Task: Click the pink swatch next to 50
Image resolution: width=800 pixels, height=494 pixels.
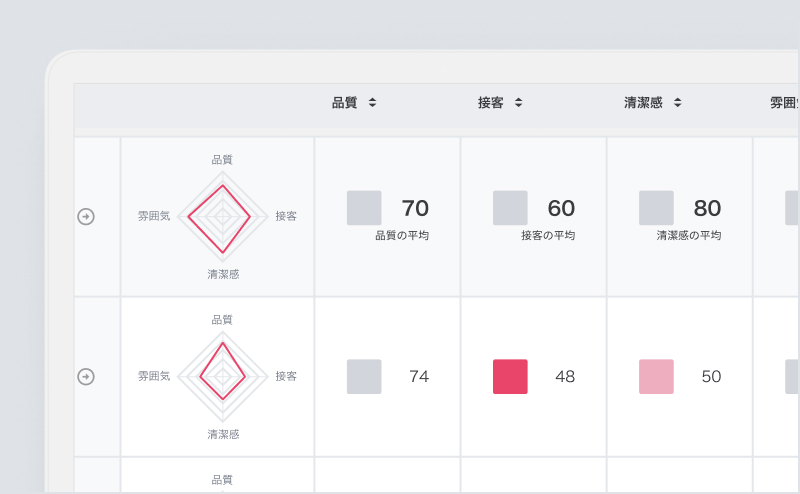Action: (656, 377)
